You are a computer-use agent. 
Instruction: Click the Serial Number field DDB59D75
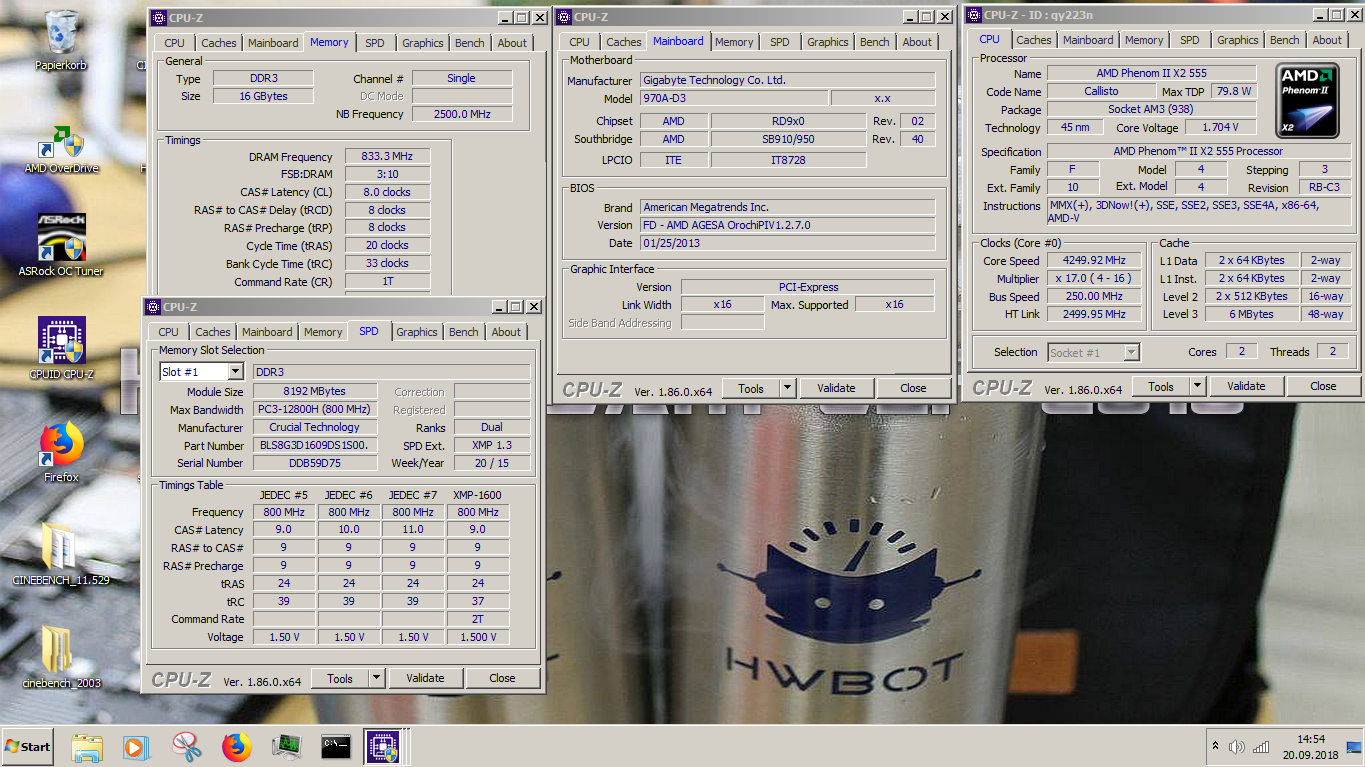pyautogui.click(x=314, y=463)
